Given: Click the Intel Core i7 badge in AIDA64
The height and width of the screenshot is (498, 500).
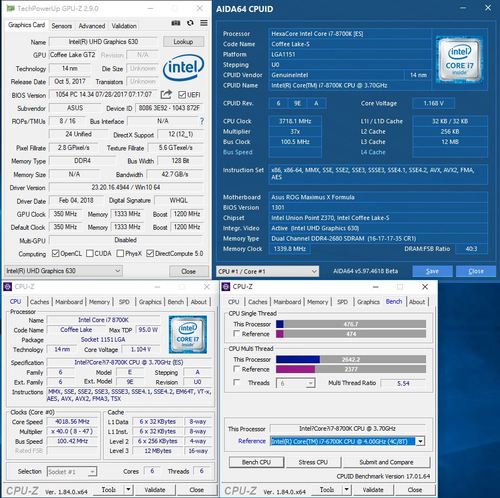Looking at the screenshot, I should click(x=459, y=60).
